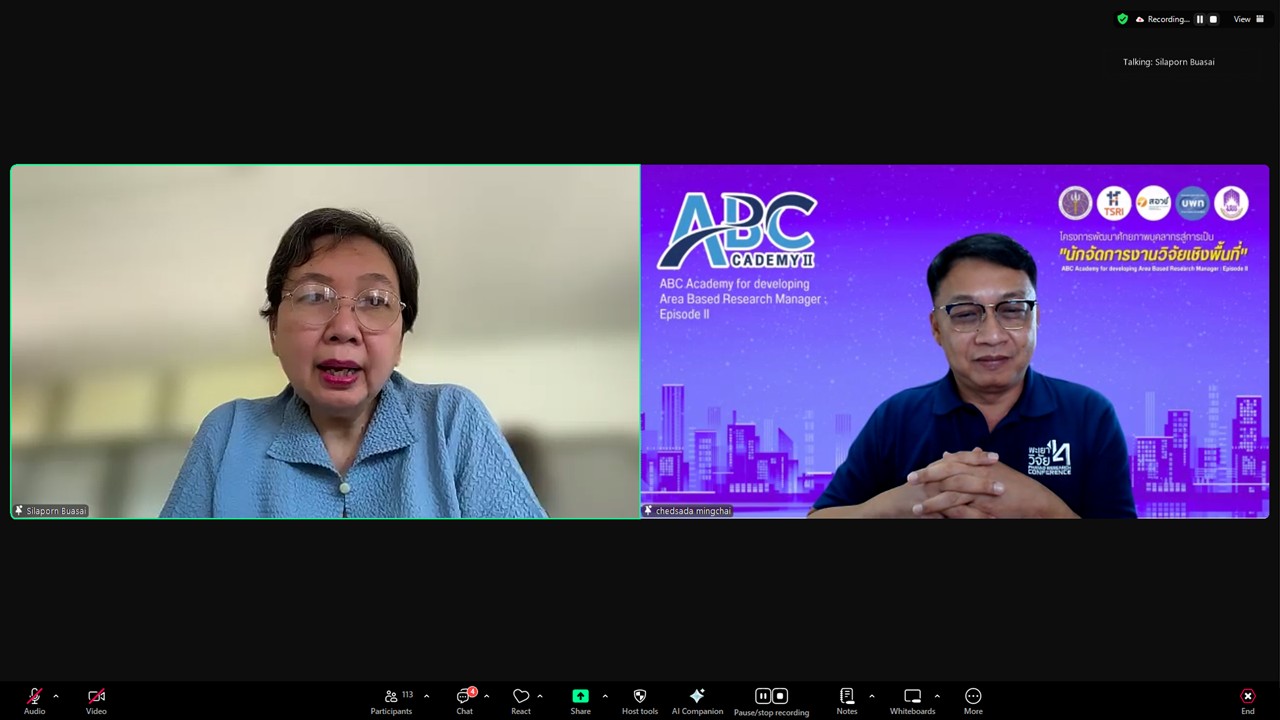The width and height of the screenshot is (1280, 720).
Task: Select chedsada mingchai's video tile
Action: 955,341
